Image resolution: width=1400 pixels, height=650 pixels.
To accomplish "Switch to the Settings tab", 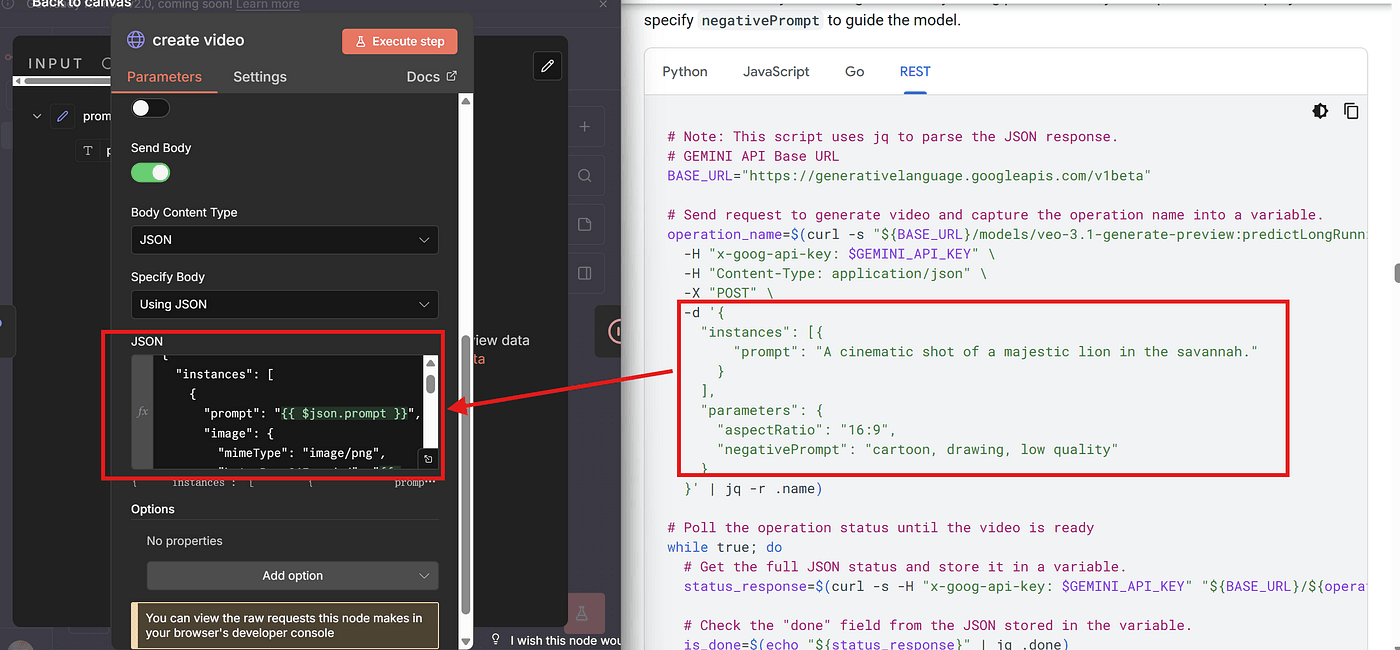I will [260, 77].
